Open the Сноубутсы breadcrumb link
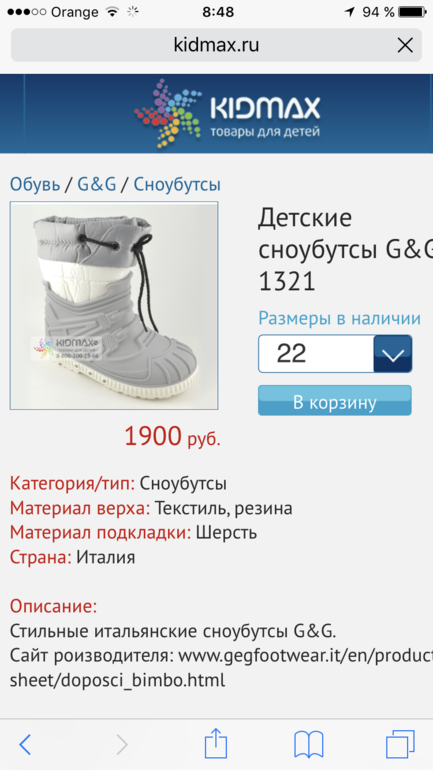Screen dimensions: 433x770 177,185
